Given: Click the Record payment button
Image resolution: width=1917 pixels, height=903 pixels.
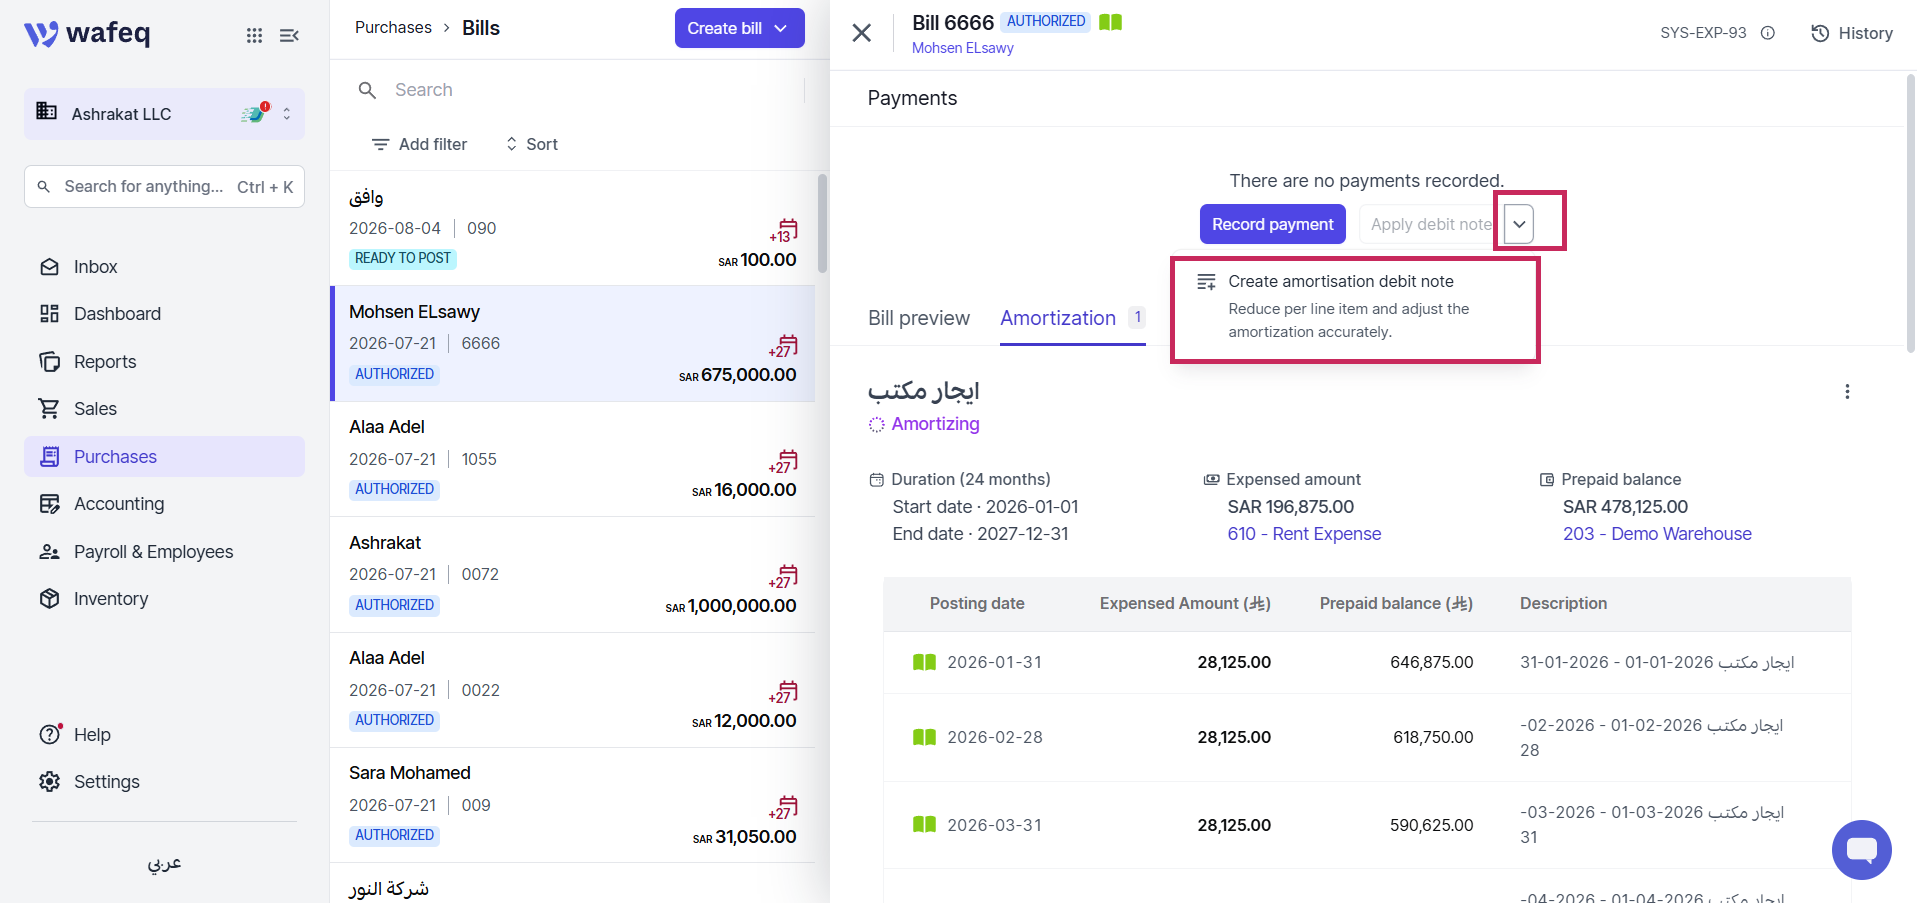Looking at the screenshot, I should point(1273,224).
